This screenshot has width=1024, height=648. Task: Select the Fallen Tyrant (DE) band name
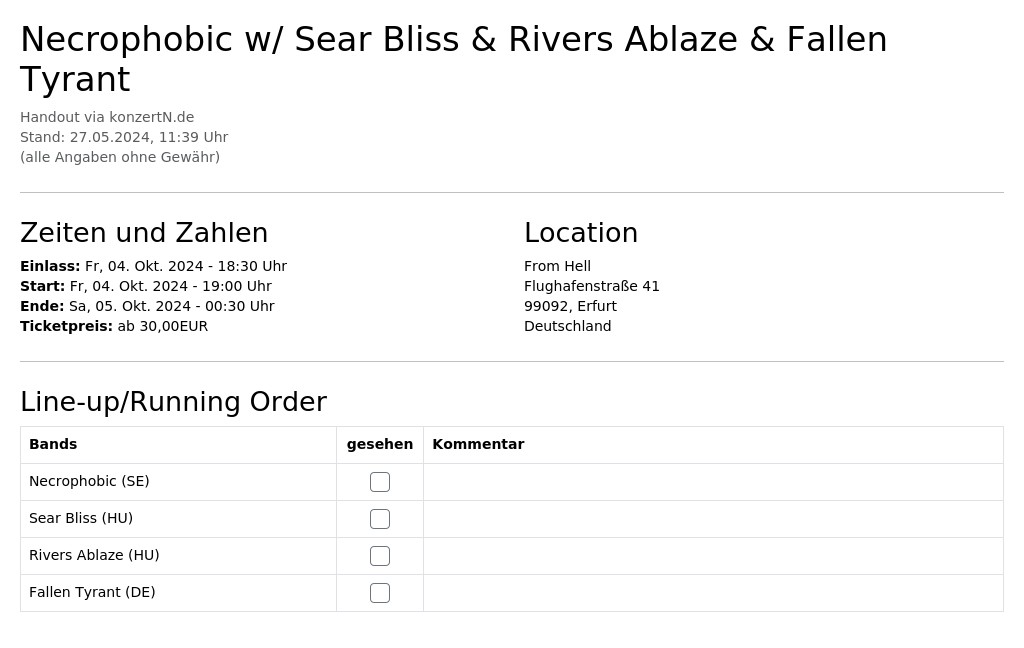click(92, 592)
